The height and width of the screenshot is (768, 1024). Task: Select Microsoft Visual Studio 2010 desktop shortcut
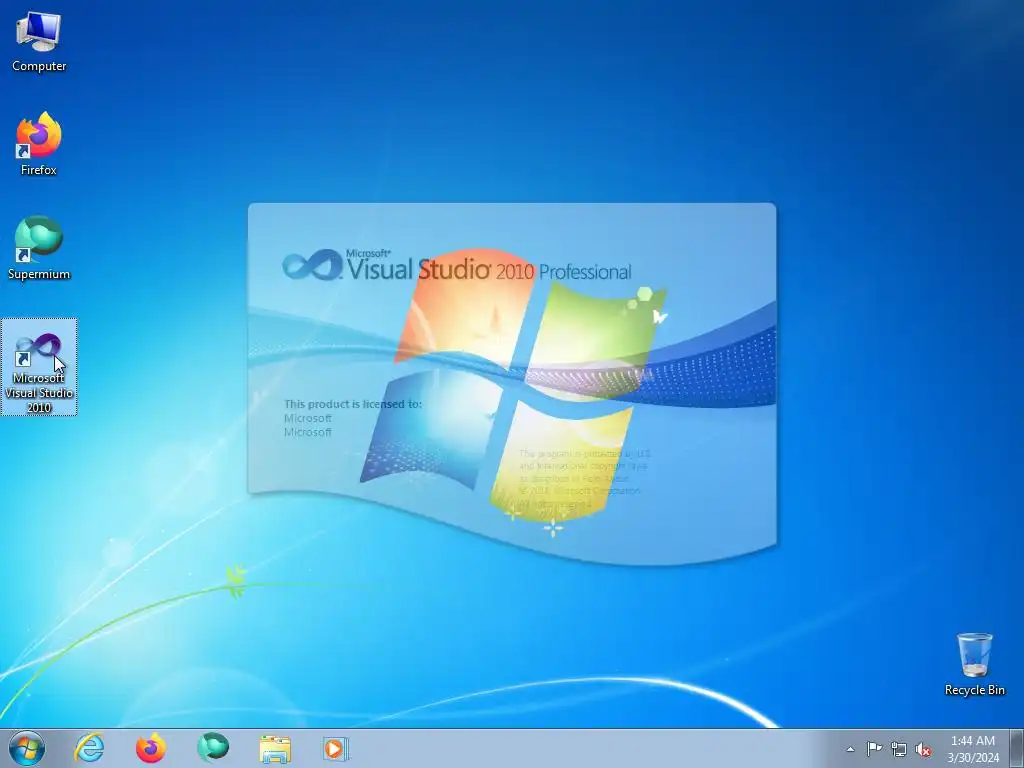[x=39, y=367]
